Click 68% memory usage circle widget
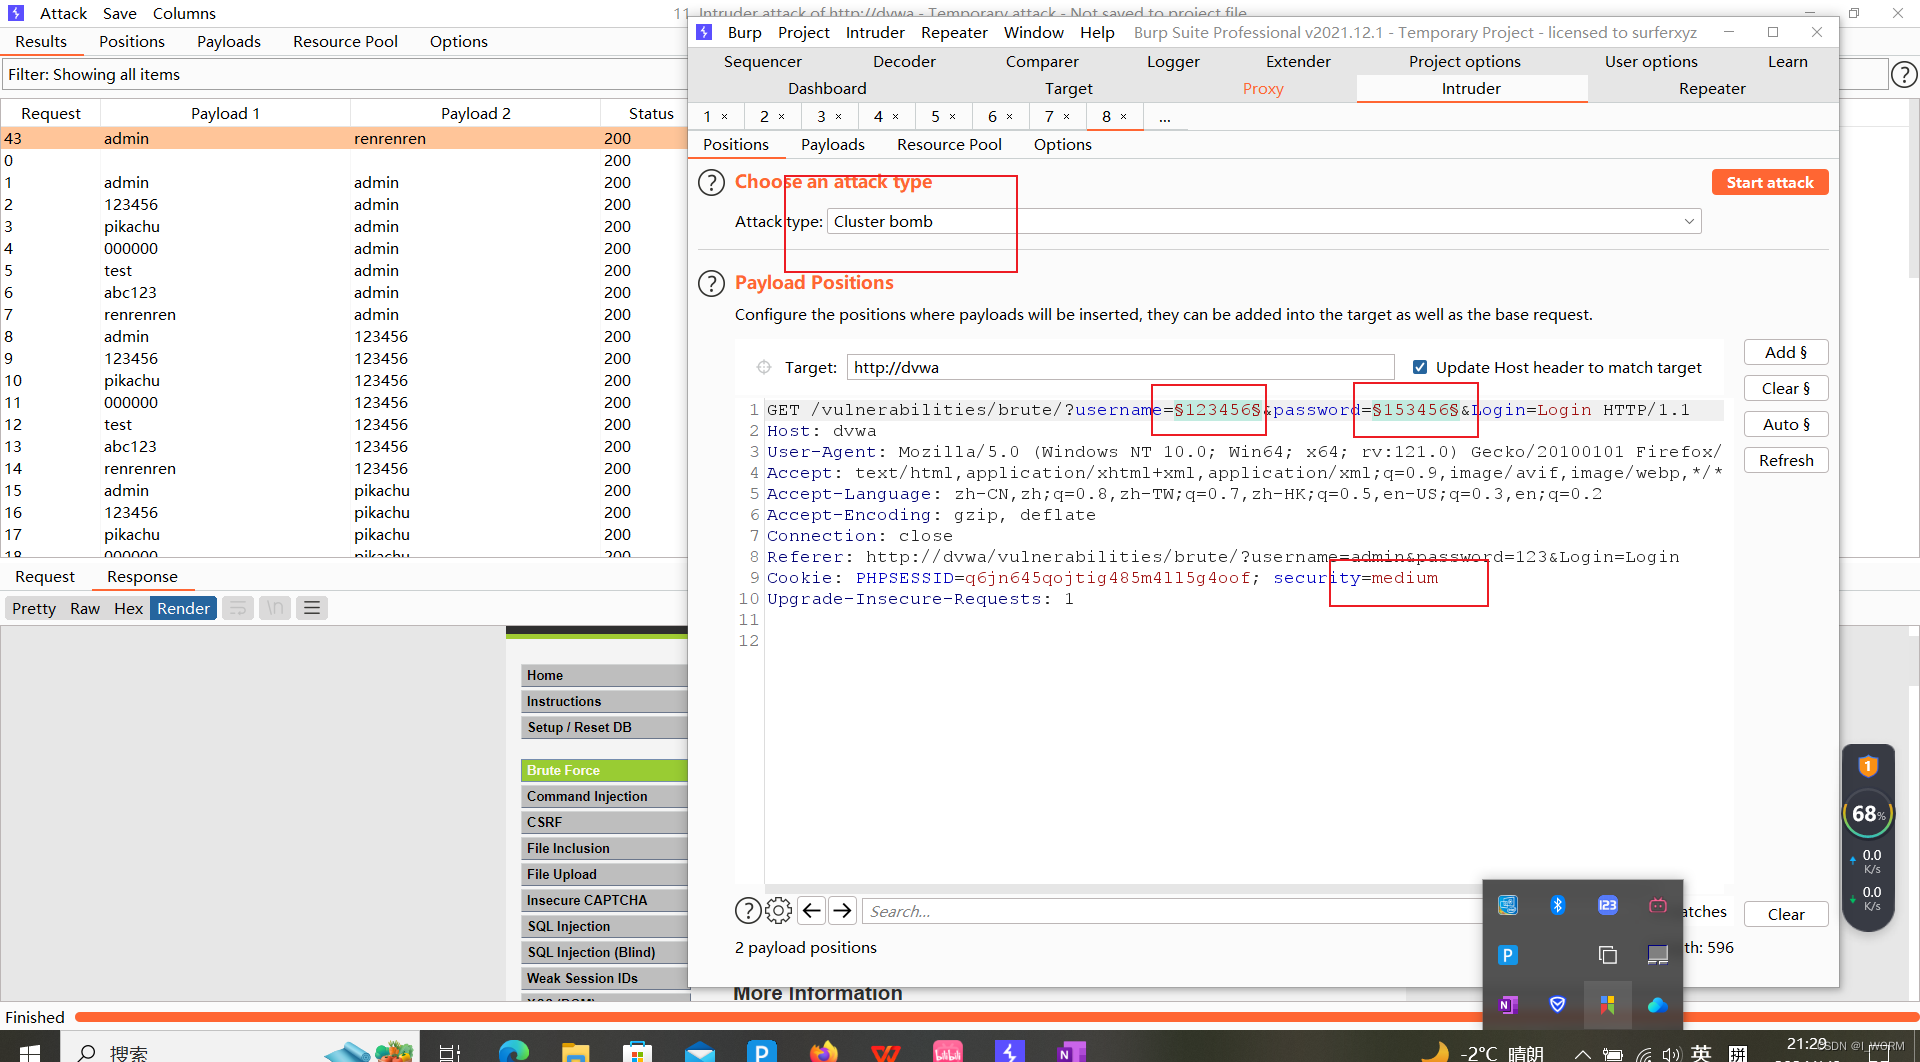 tap(1868, 814)
